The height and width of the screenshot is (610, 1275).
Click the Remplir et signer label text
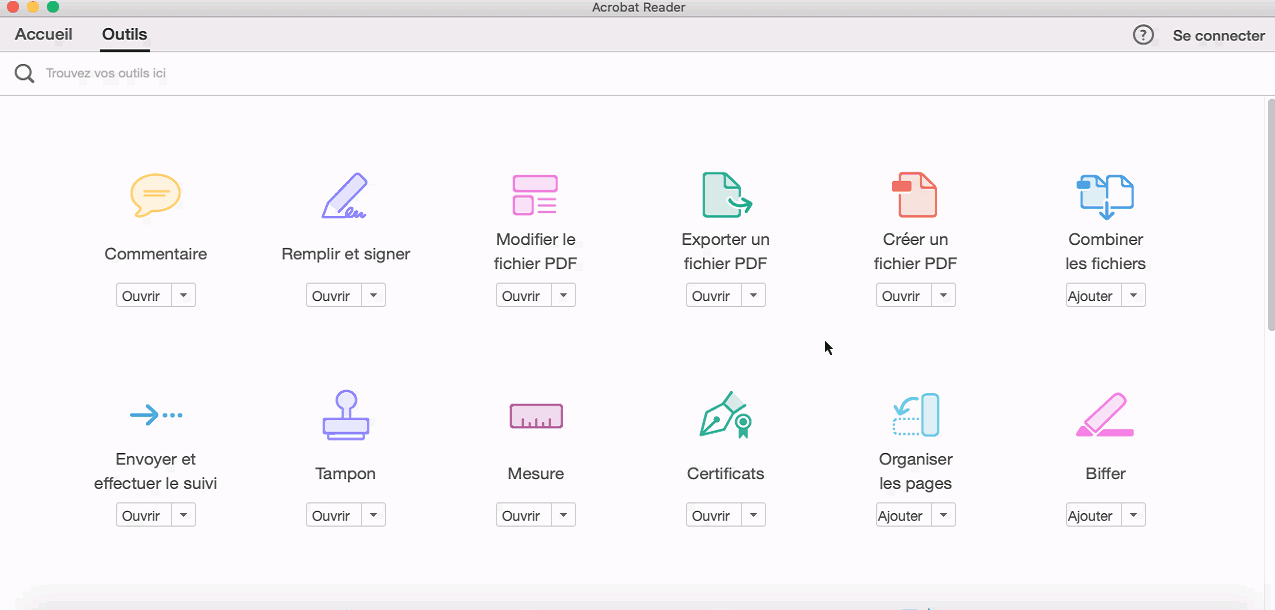(346, 254)
